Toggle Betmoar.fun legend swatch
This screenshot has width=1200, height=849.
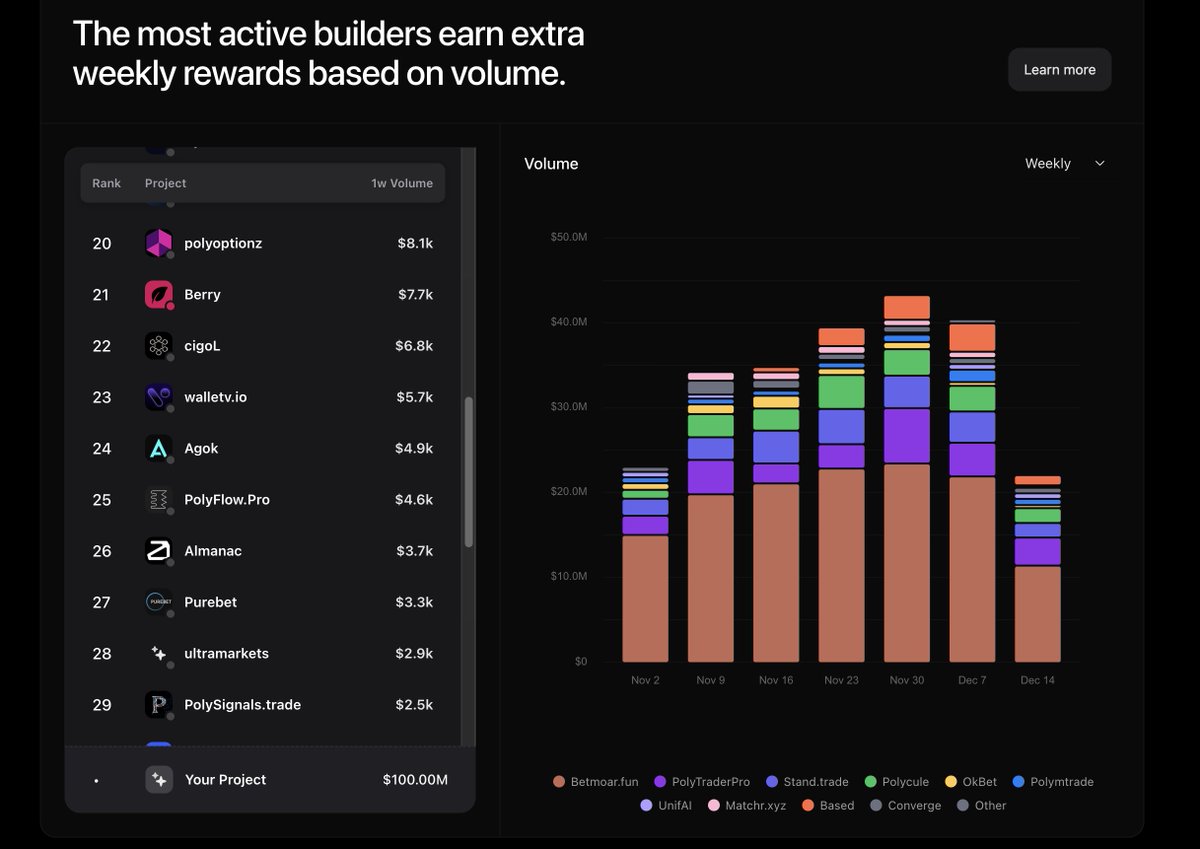pos(559,782)
